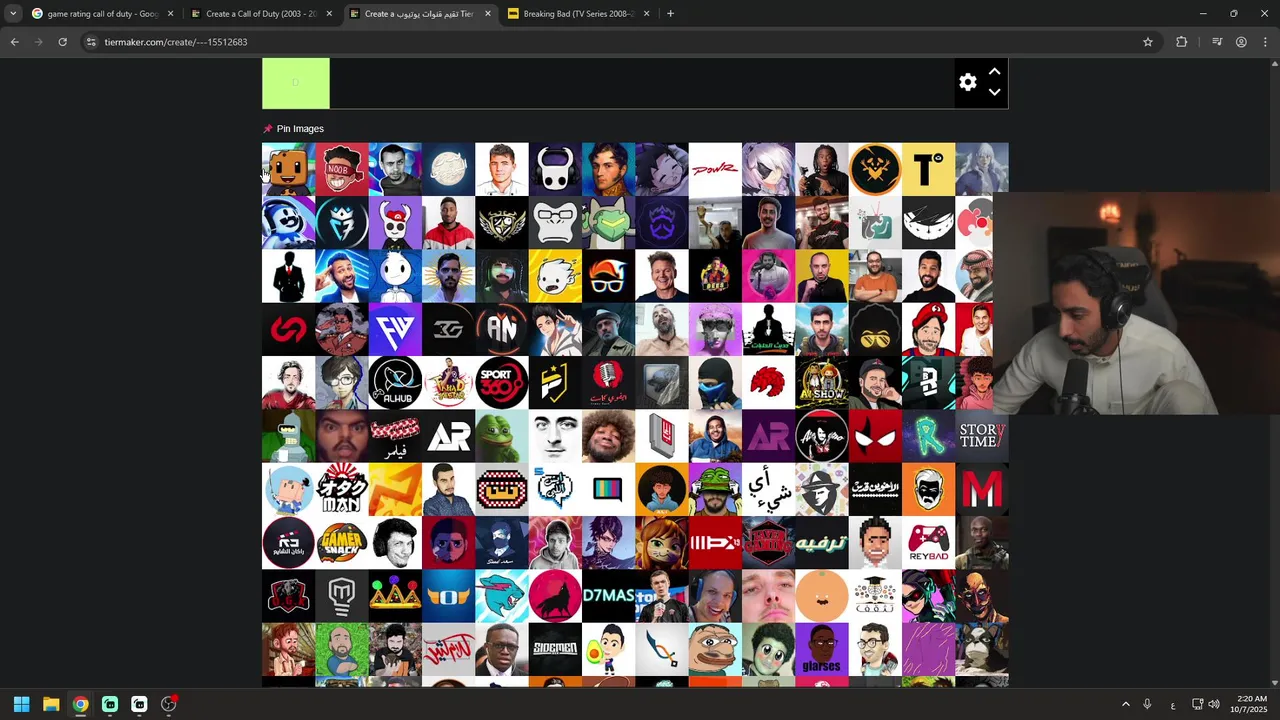Switch to Breaking Bad TV Series tab
This screenshot has height=720, width=1280.
click(579, 14)
